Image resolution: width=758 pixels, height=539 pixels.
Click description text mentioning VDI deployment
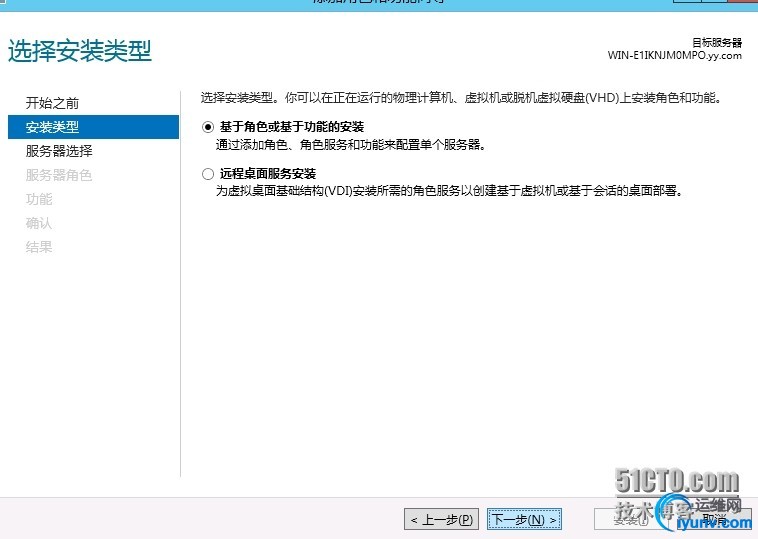tap(450, 191)
